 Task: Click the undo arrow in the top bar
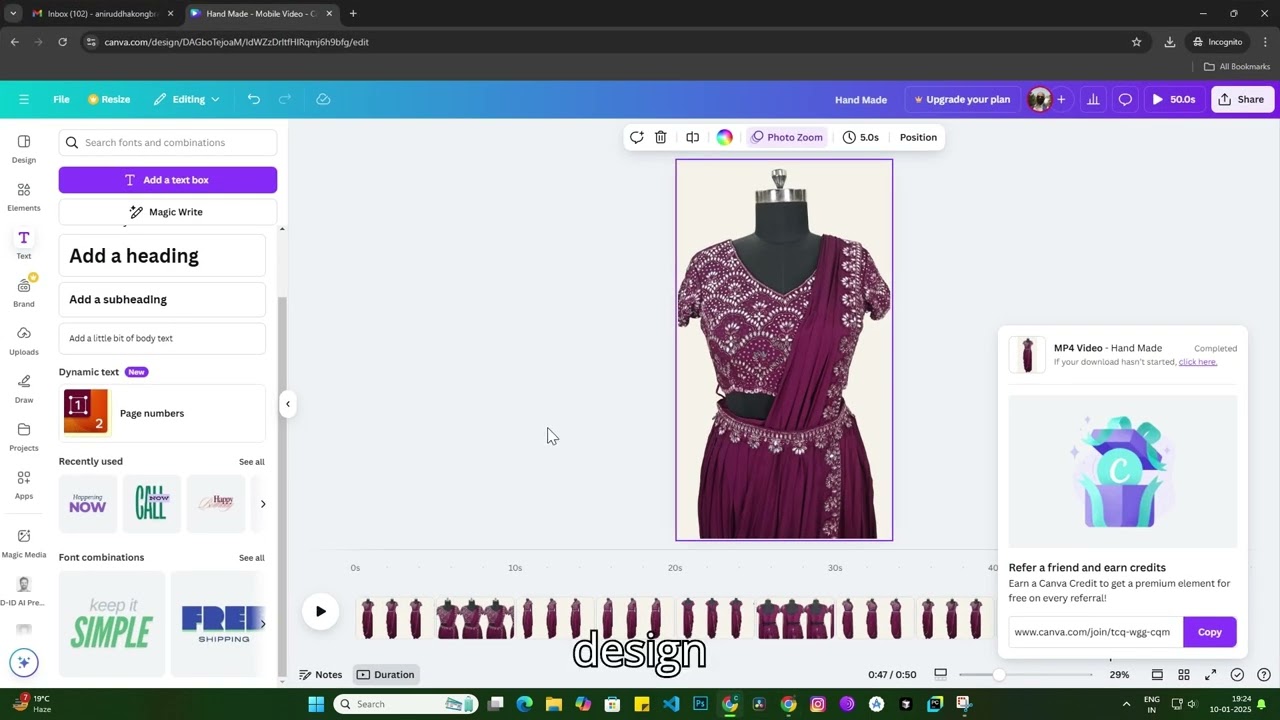[x=254, y=99]
